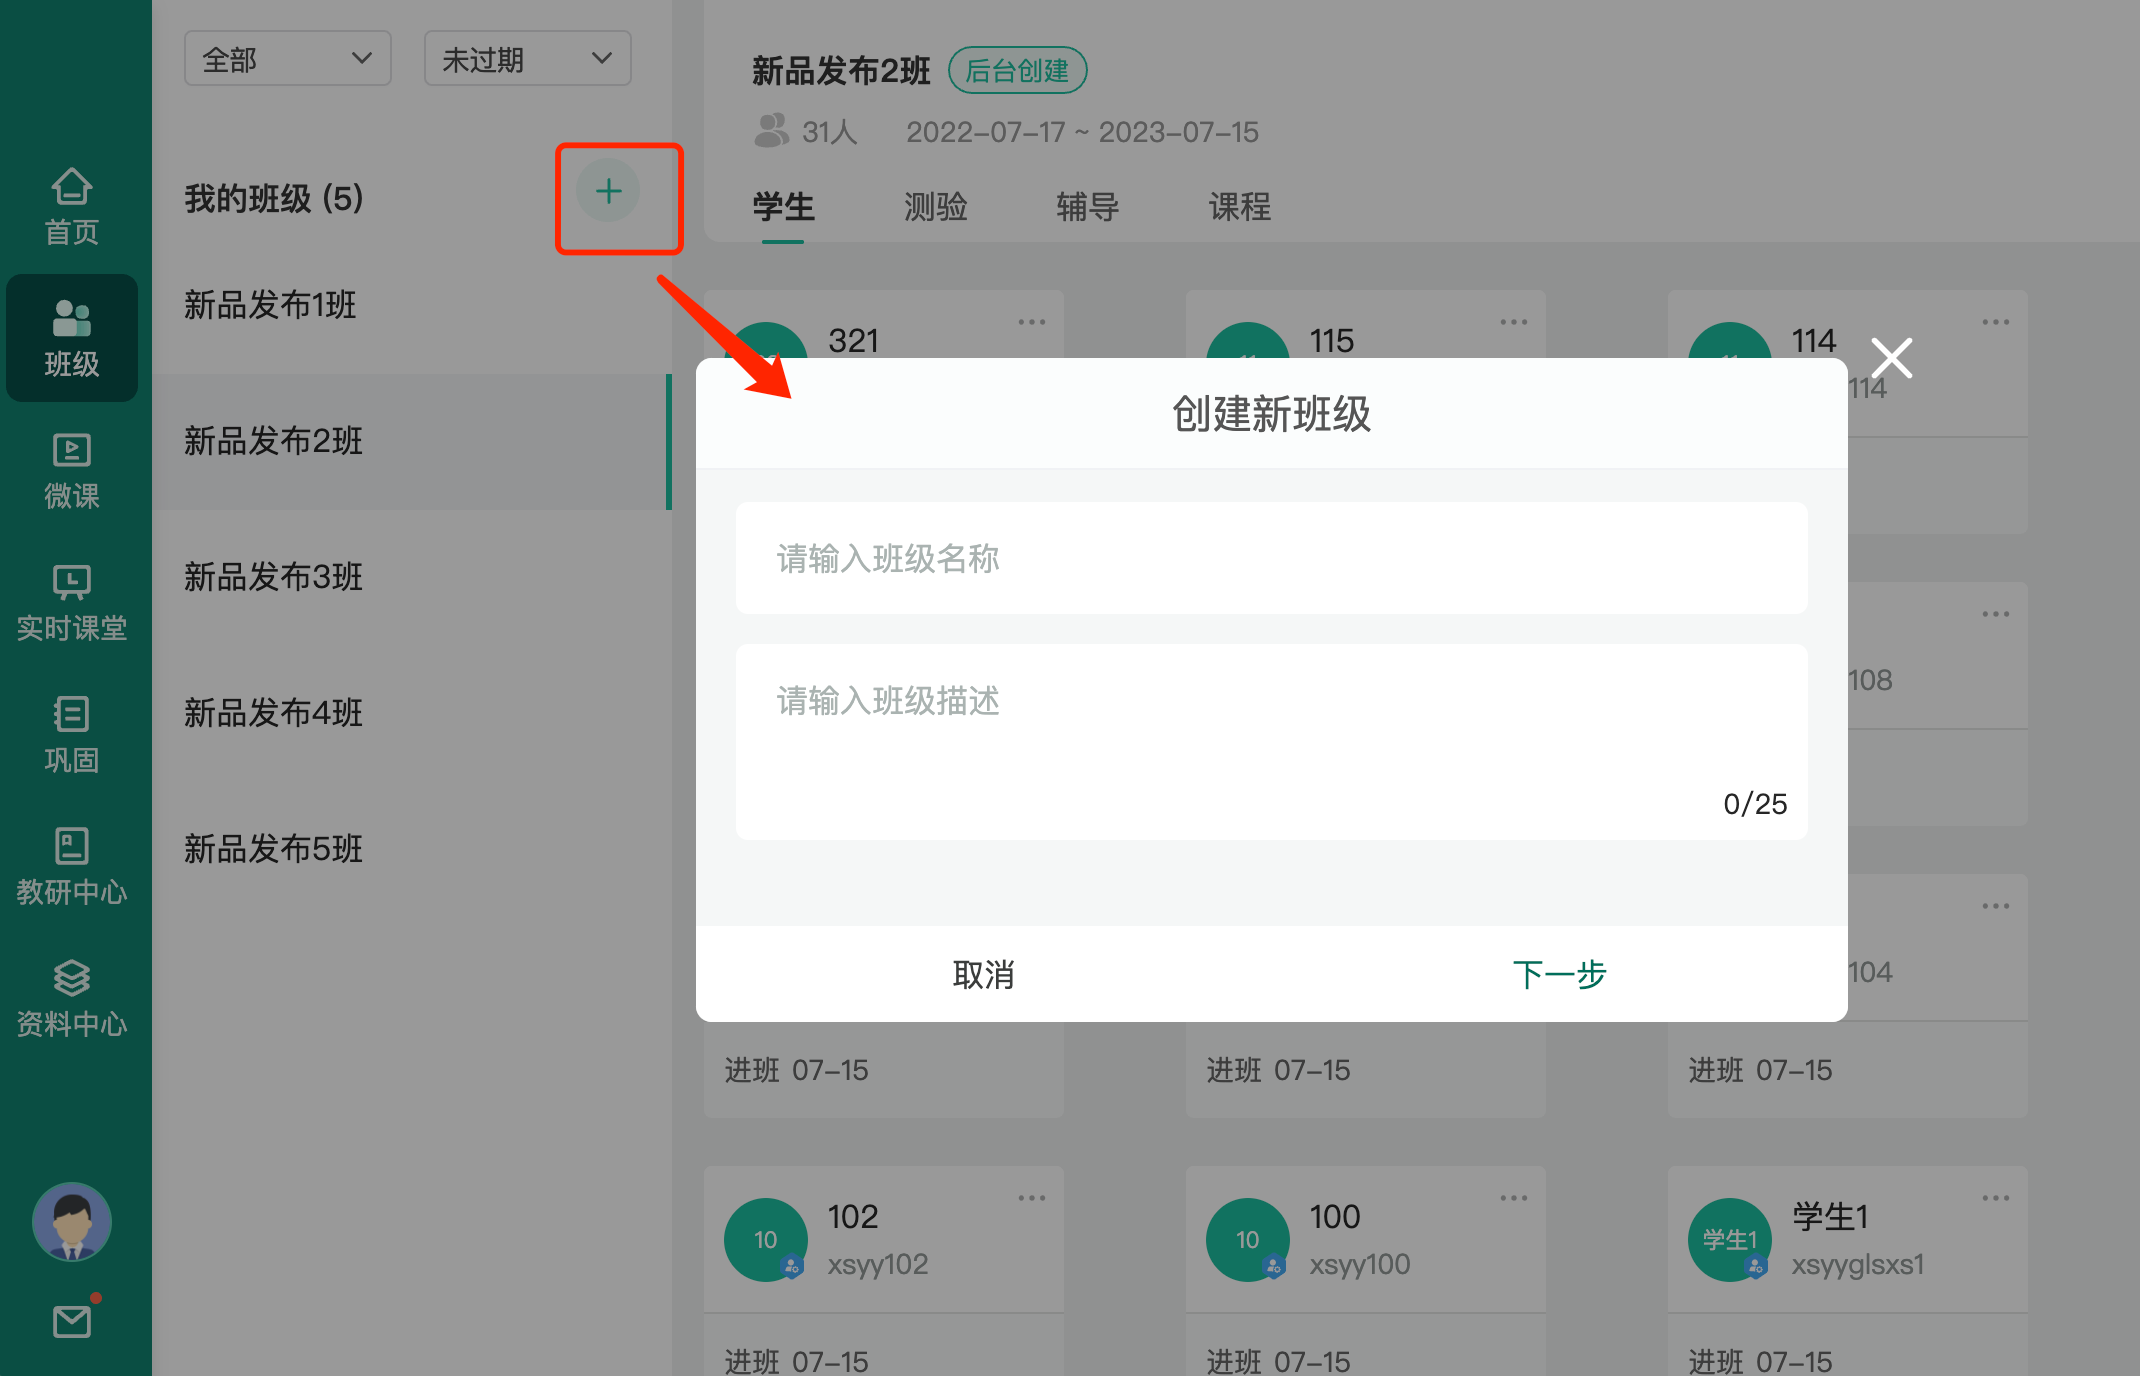This screenshot has width=2140, height=1376.
Task: Click the user avatar in sidebar
Action: pos(72,1222)
